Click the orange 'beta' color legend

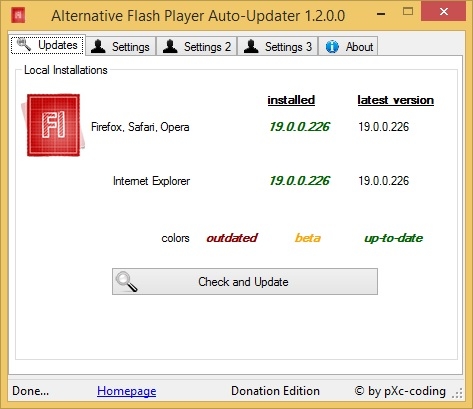[308, 238]
